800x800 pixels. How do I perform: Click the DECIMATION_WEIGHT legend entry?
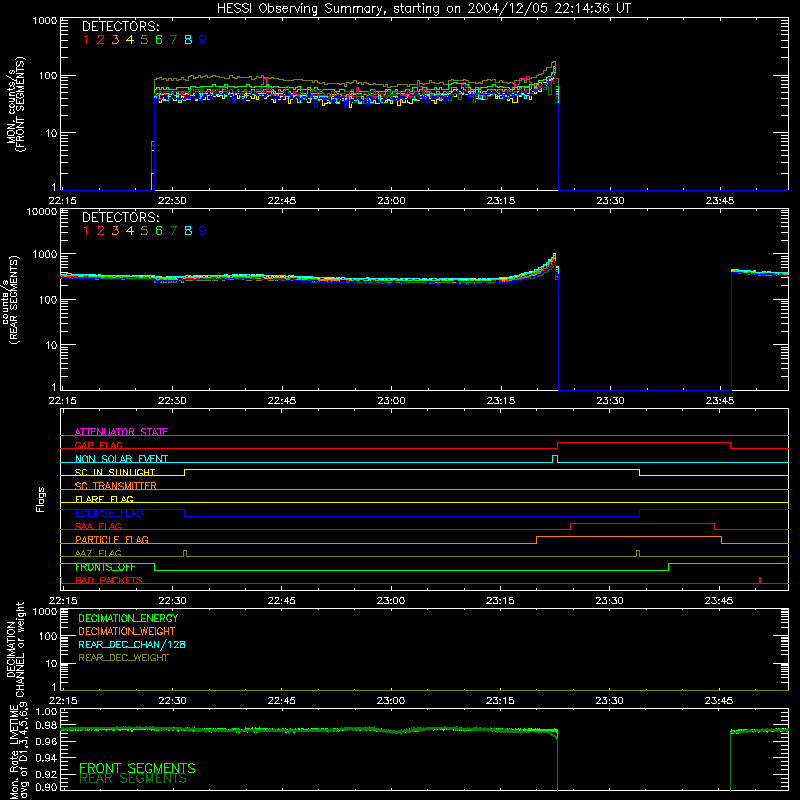127,631
